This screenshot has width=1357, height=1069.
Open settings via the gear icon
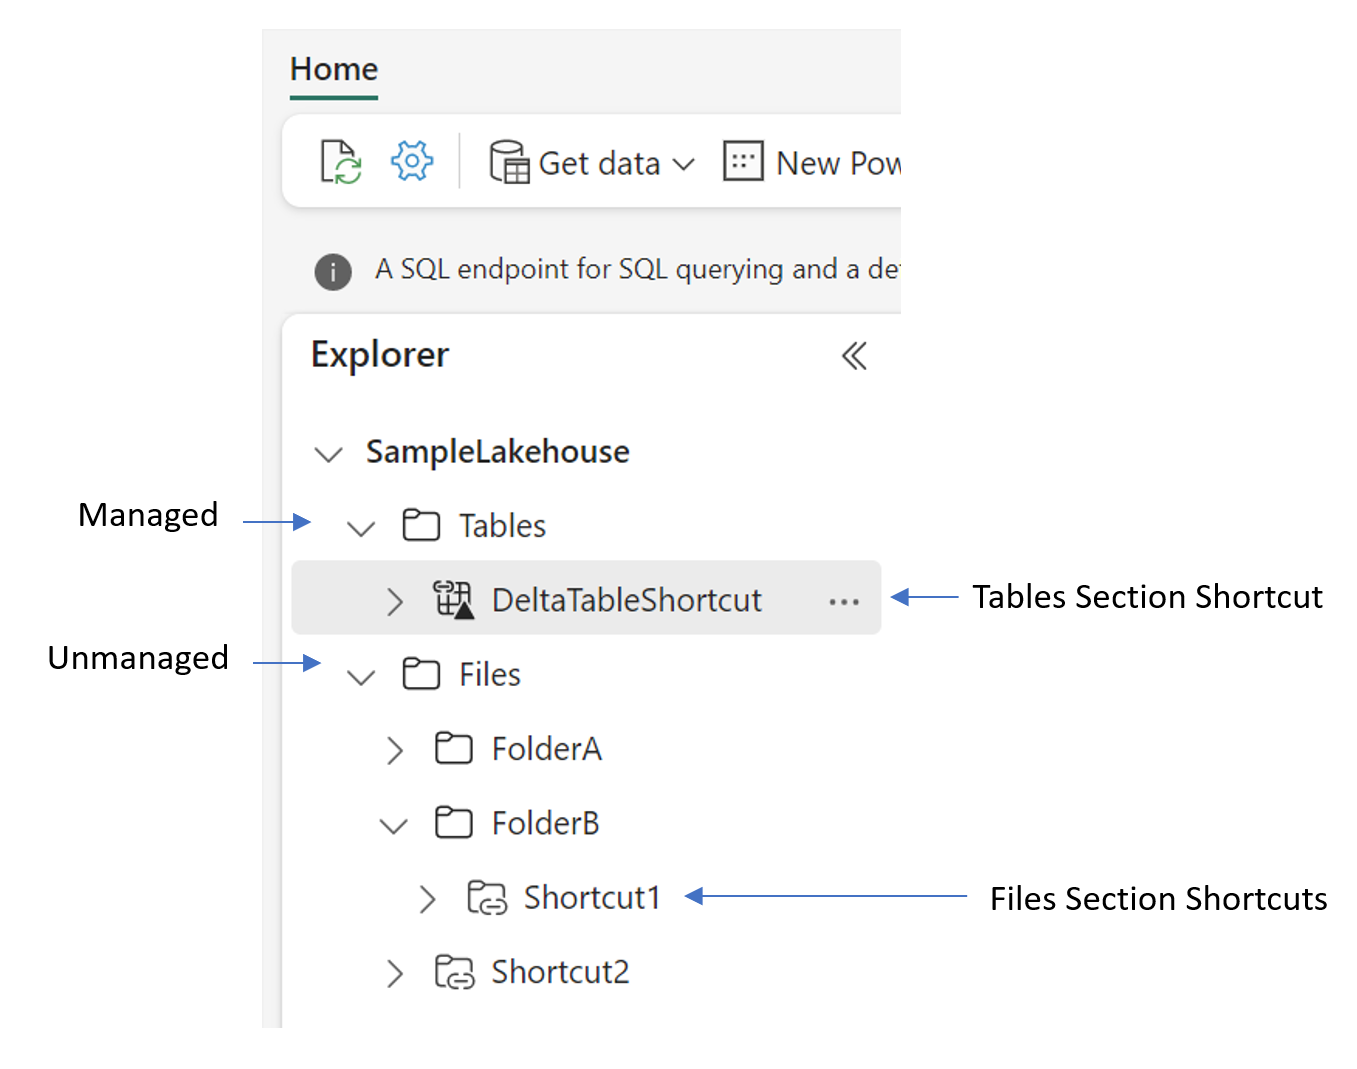(411, 161)
